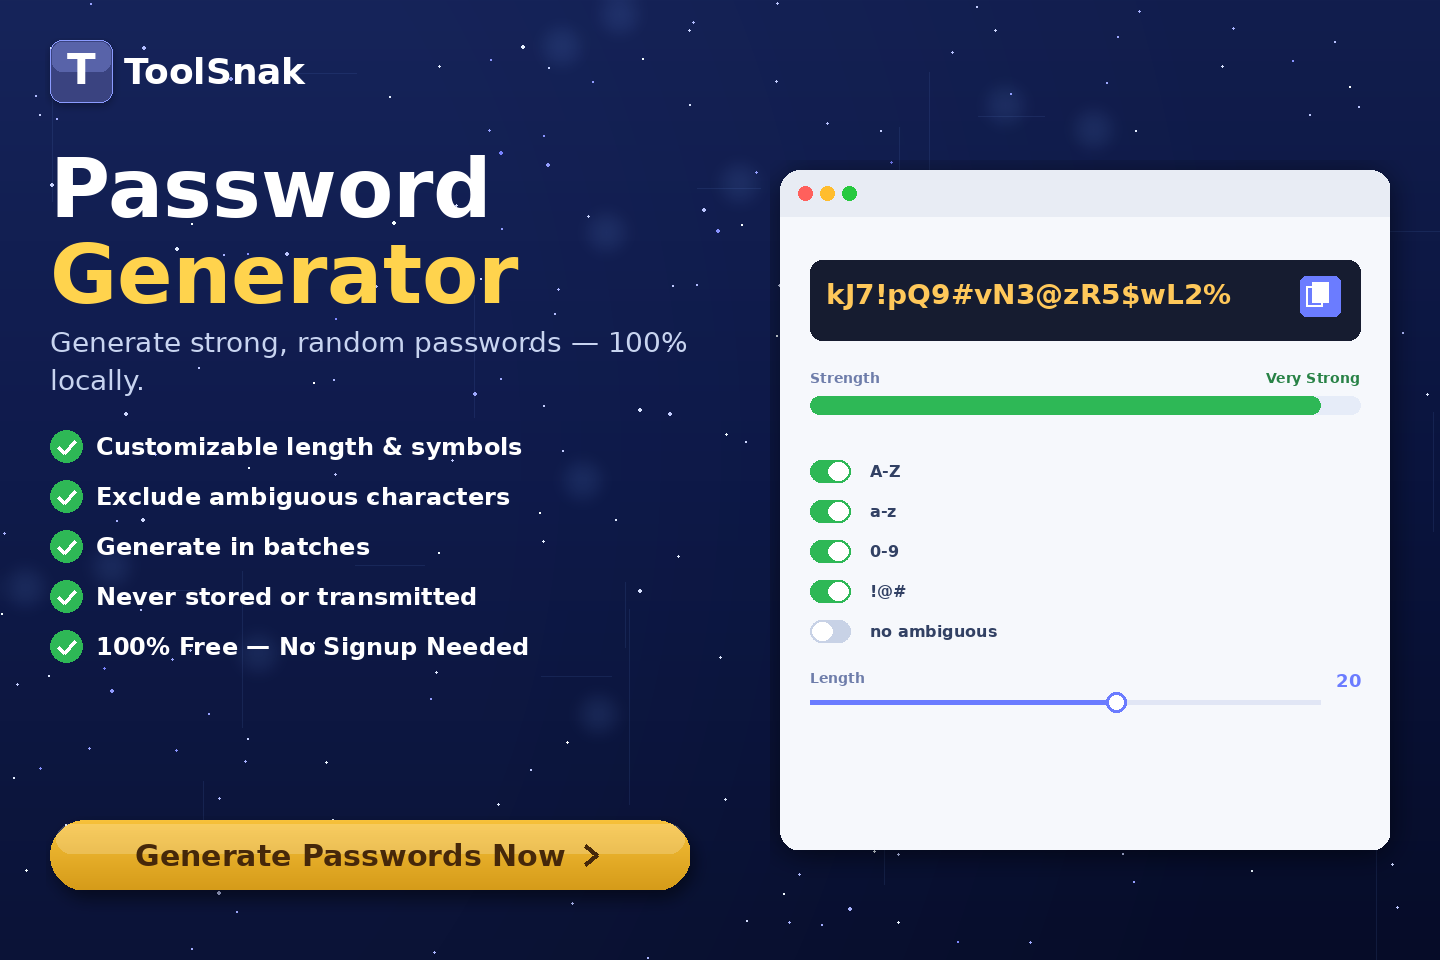Enable the no ambiguous option

831,631
